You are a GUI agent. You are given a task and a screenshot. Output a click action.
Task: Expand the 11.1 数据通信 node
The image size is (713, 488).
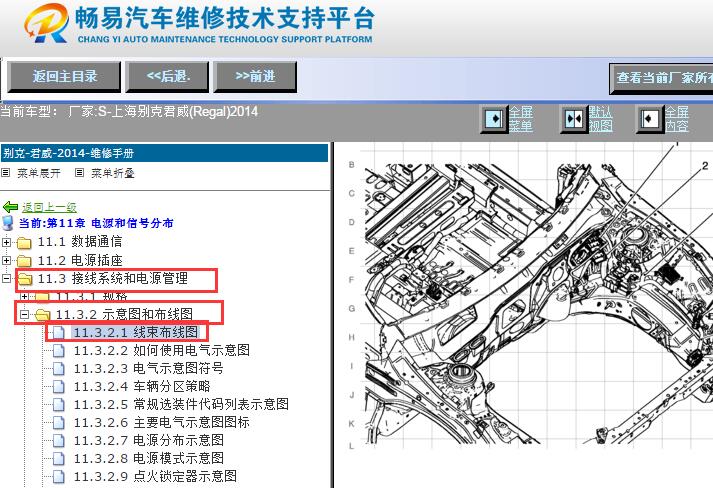(6, 242)
